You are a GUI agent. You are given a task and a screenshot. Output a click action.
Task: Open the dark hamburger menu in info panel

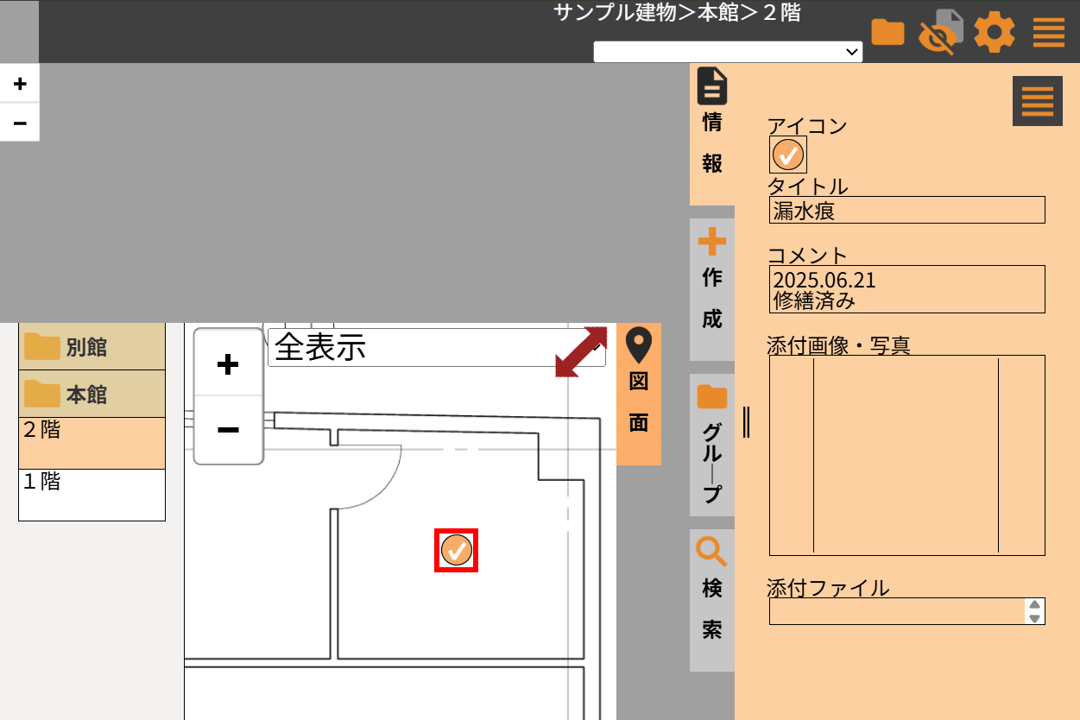click(x=1037, y=101)
